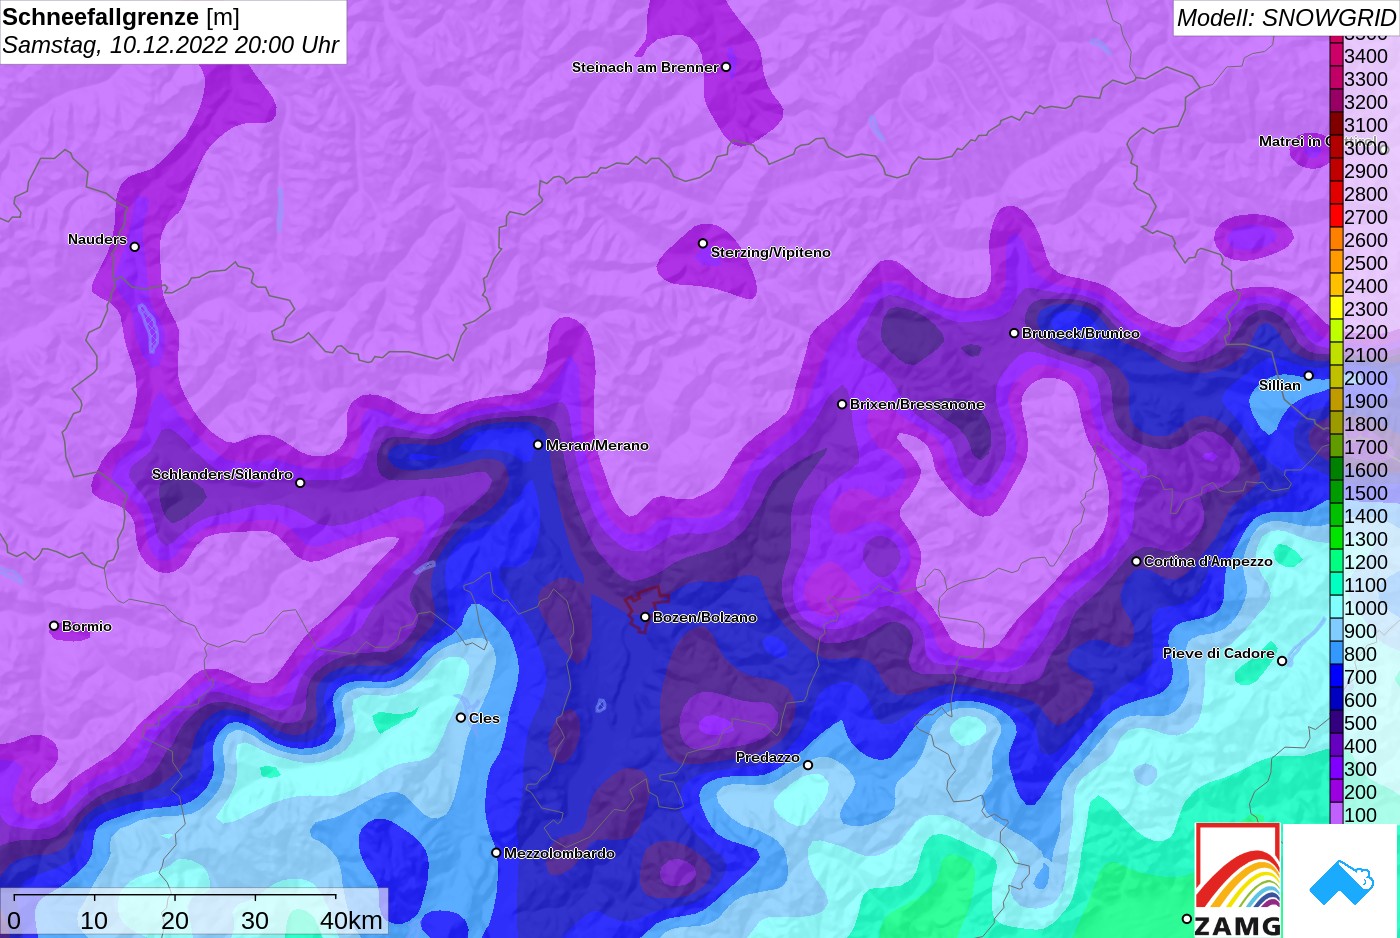Click the purple 200 legend swatch
Viewport: 1400px width, 938px height.
1336,792
